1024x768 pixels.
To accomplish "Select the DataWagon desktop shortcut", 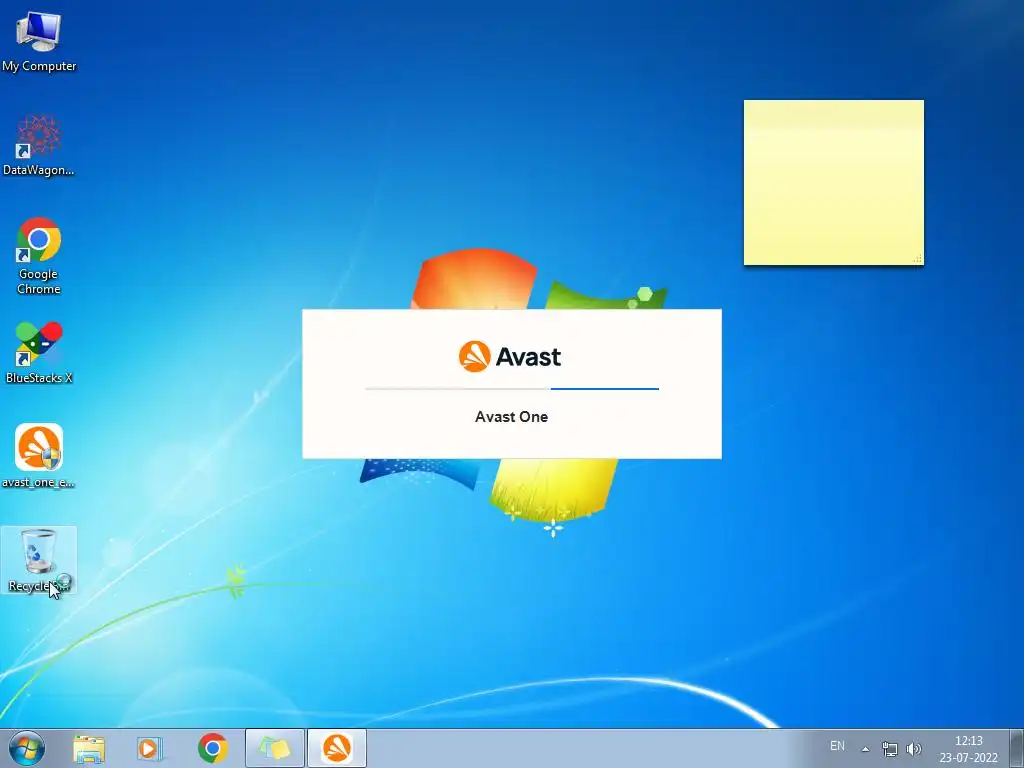I will (39, 146).
